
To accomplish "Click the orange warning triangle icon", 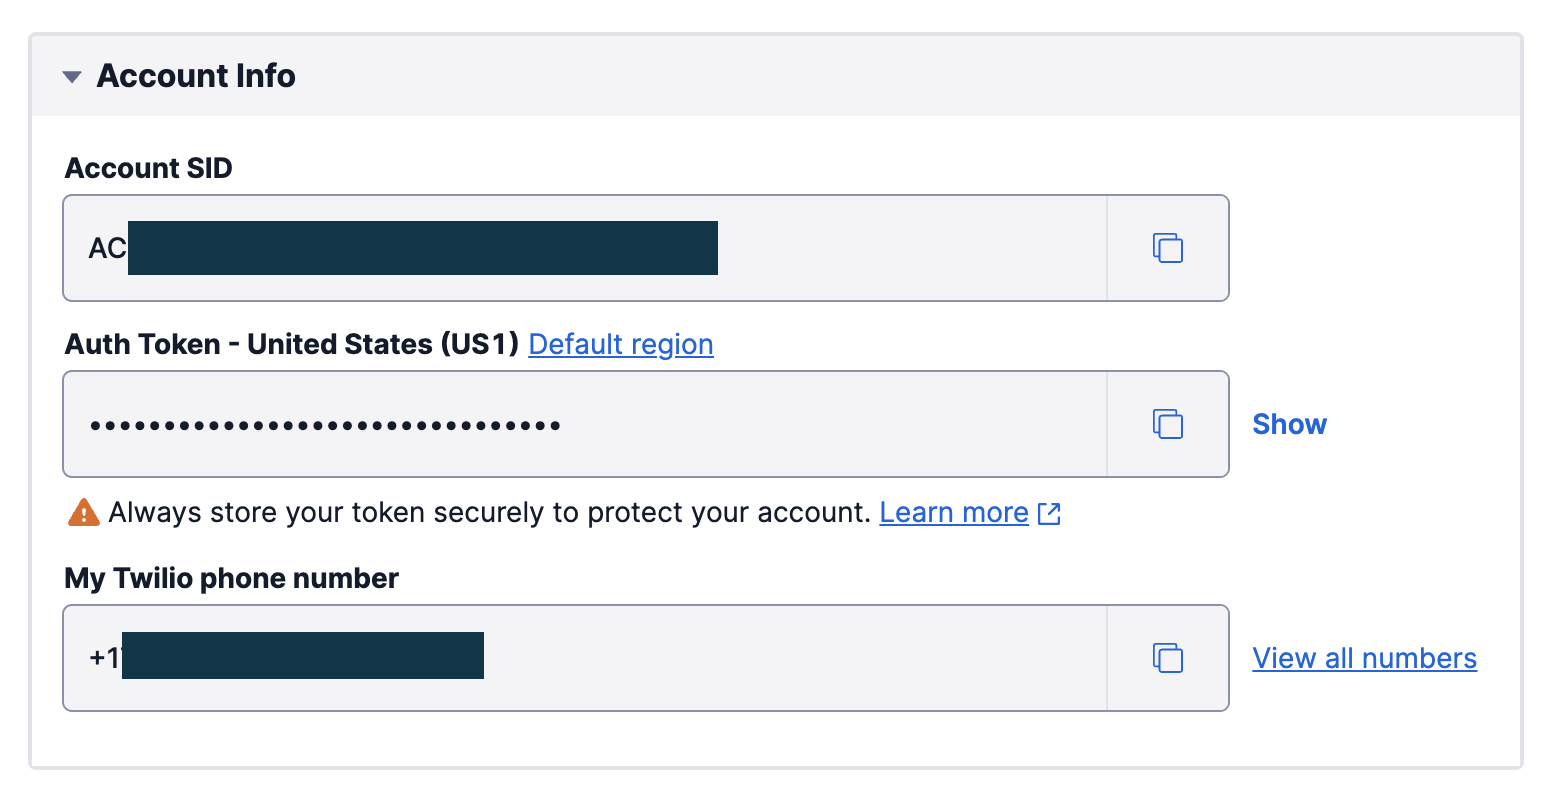I will coord(83,513).
